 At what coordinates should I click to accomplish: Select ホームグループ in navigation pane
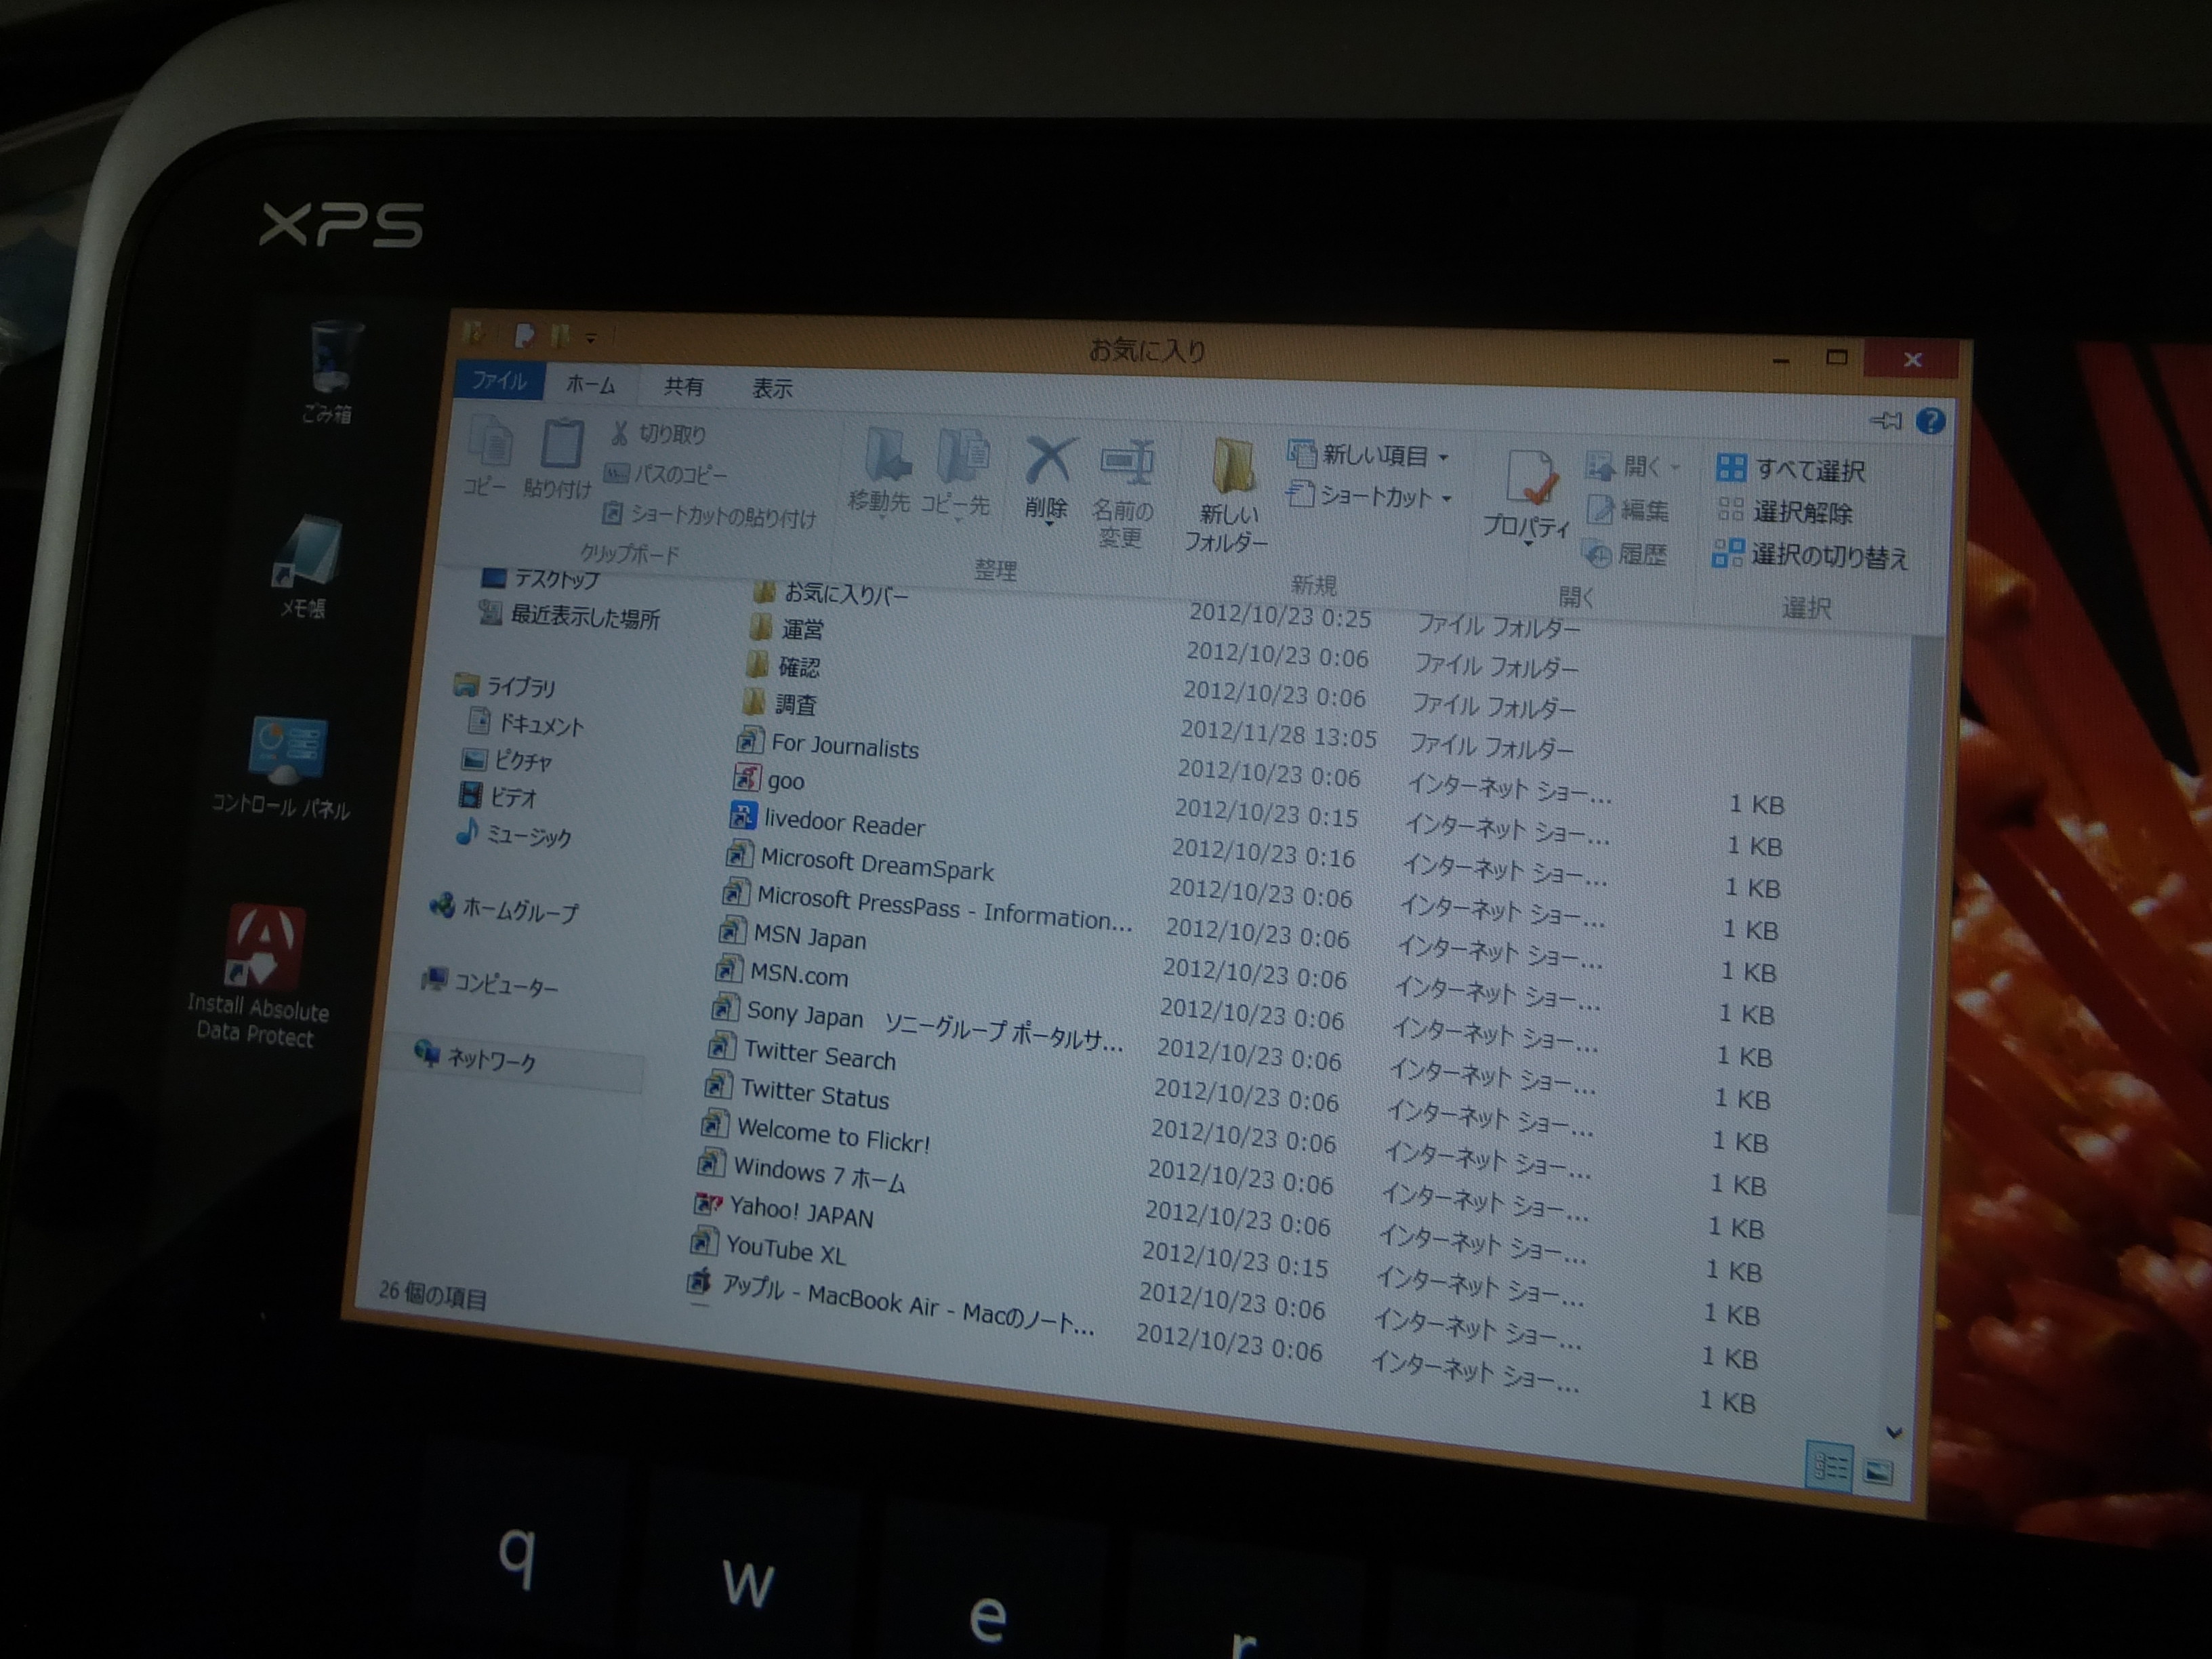[x=504, y=910]
